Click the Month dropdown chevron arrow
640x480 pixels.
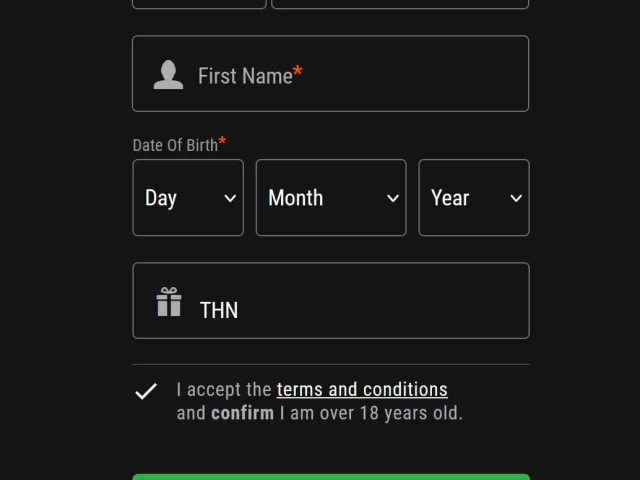click(x=393, y=198)
